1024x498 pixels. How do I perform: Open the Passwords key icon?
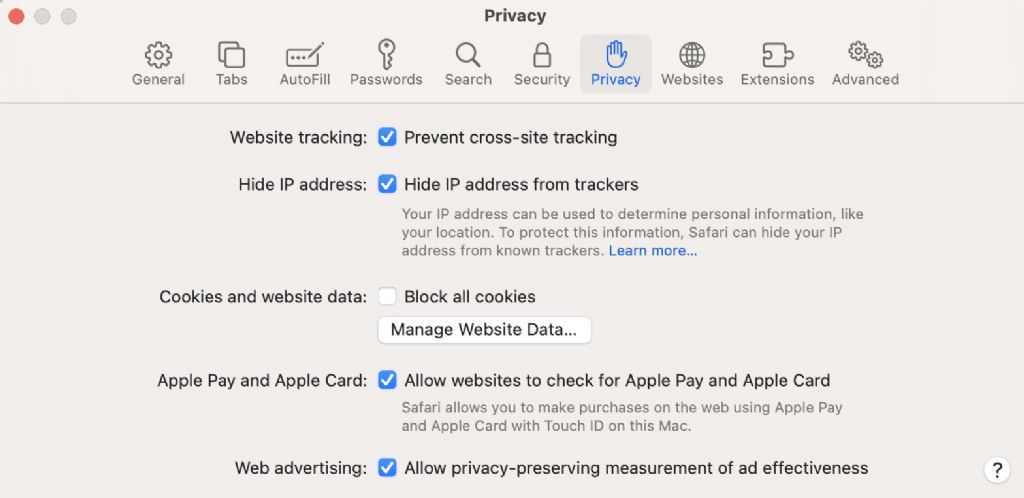(x=386, y=54)
